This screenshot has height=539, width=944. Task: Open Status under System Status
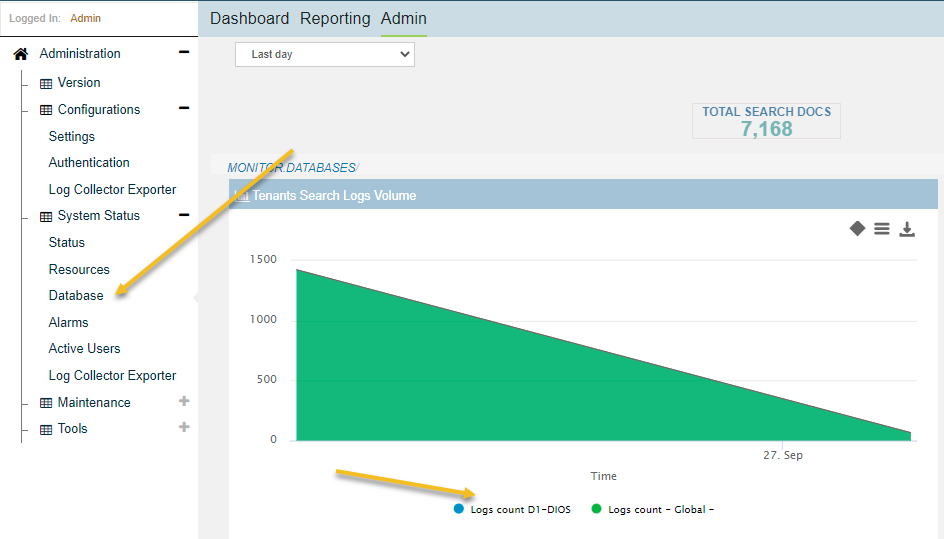[67, 243]
